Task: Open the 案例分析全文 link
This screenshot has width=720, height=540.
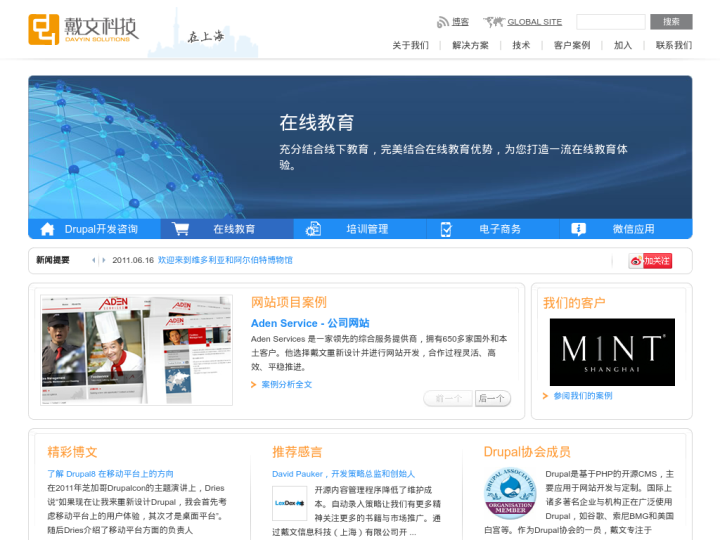Action: point(287,384)
